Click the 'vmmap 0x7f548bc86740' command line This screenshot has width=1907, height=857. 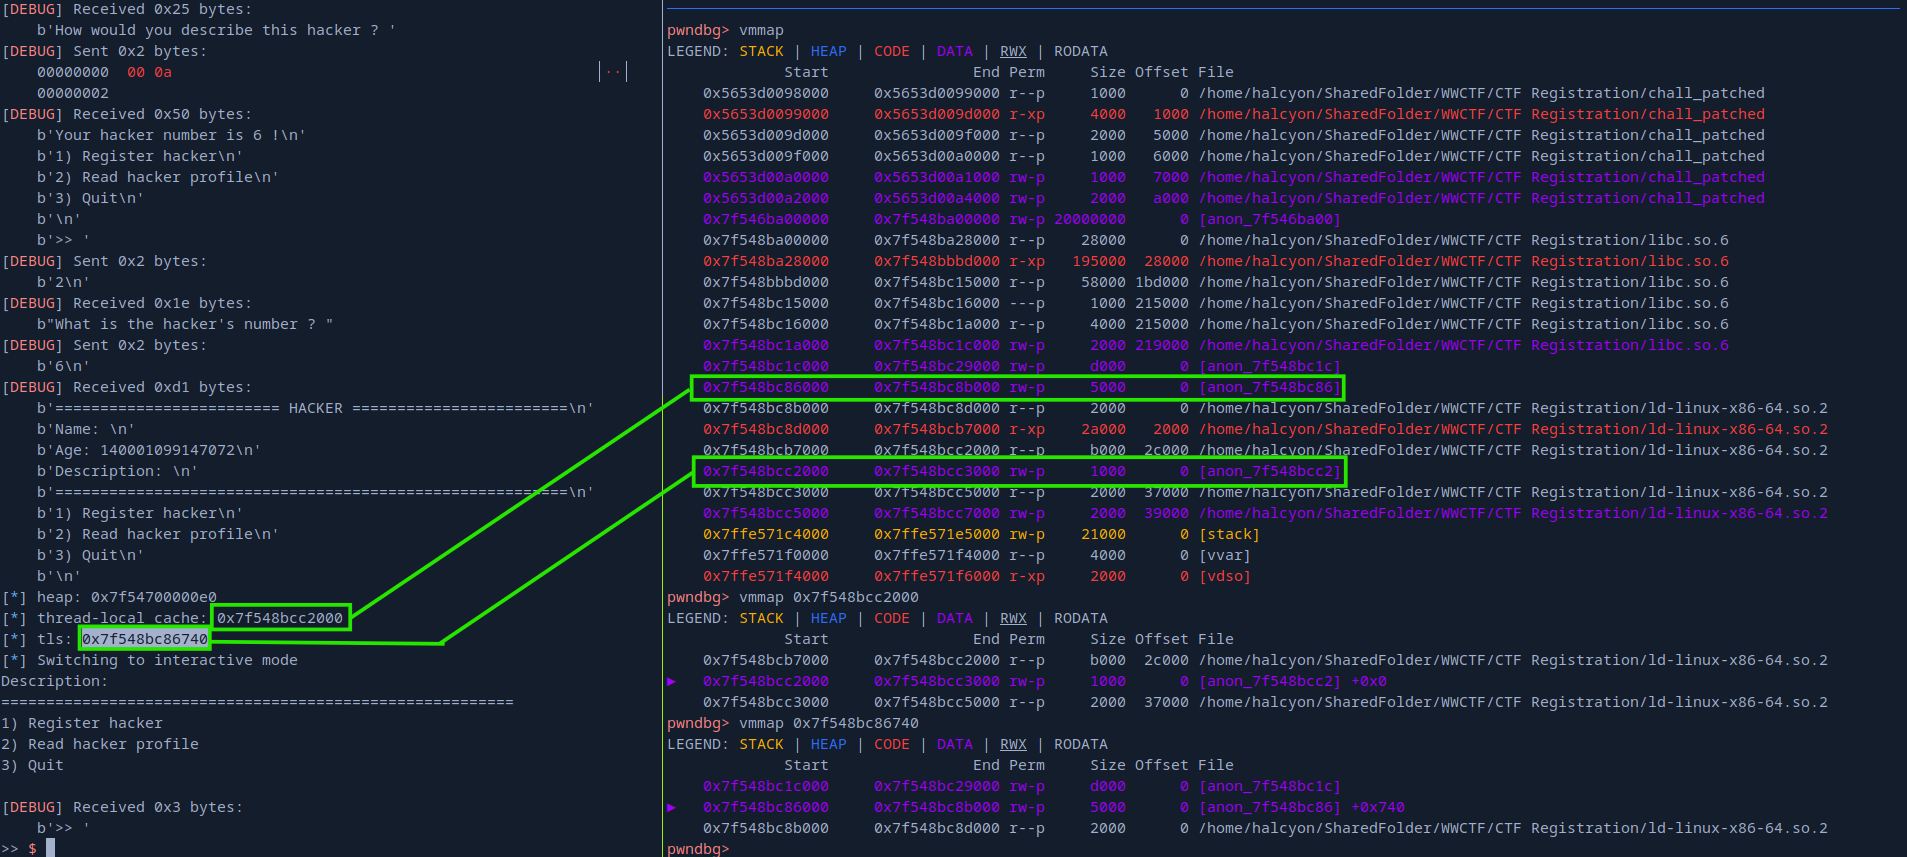click(x=828, y=724)
